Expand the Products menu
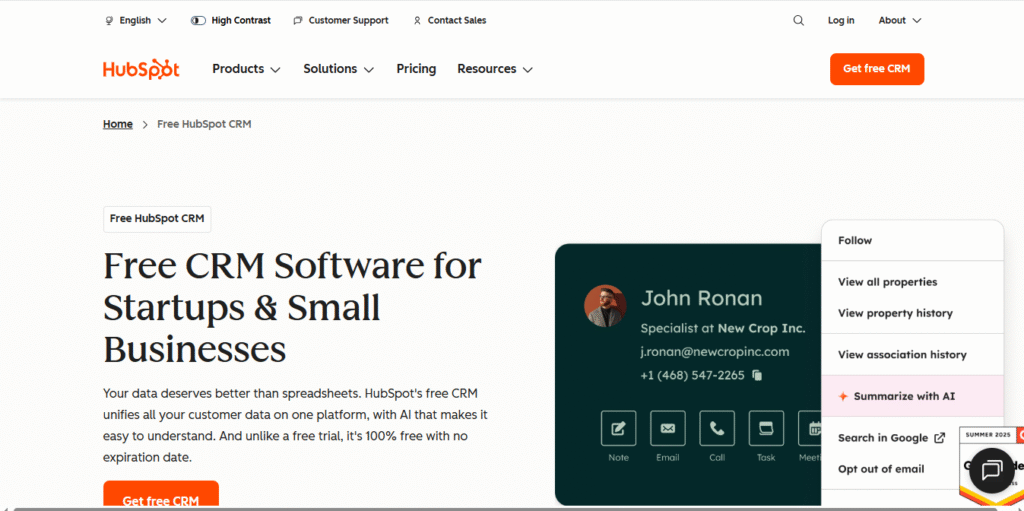 (x=246, y=69)
